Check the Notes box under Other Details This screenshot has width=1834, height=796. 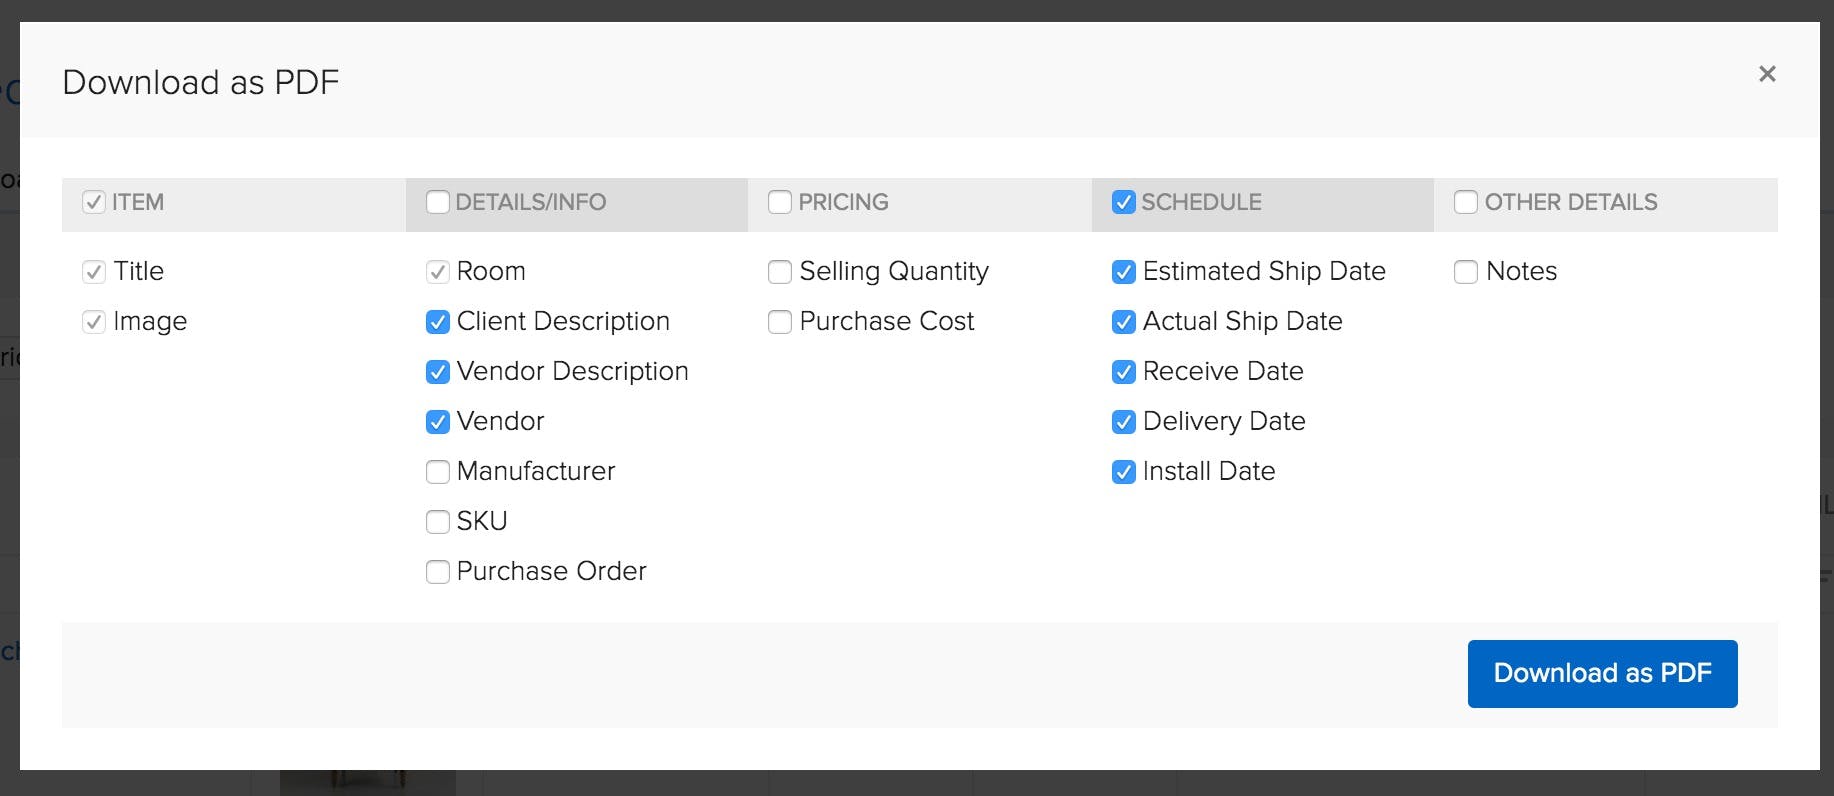[x=1466, y=271]
